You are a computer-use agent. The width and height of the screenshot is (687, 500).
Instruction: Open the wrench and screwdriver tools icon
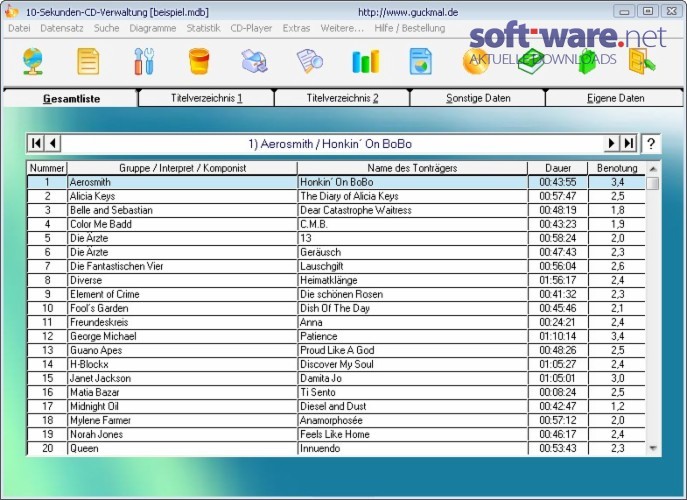coord(144,61)
